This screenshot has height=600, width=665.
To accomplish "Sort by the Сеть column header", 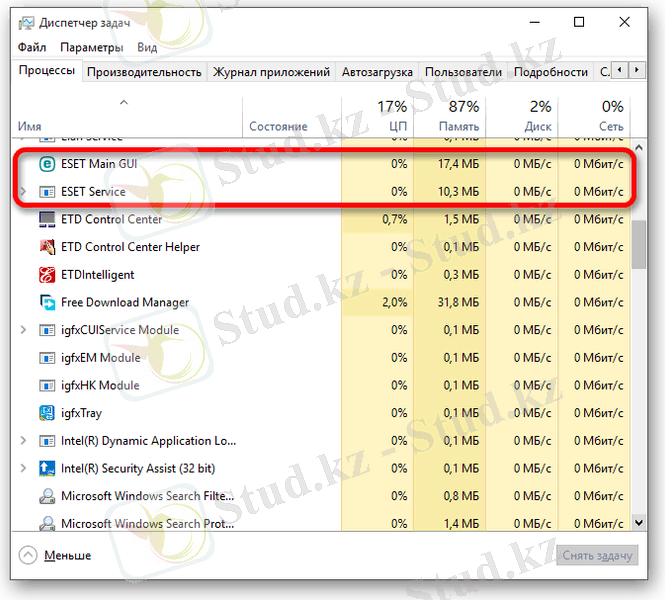I will (x=593, y=117).
